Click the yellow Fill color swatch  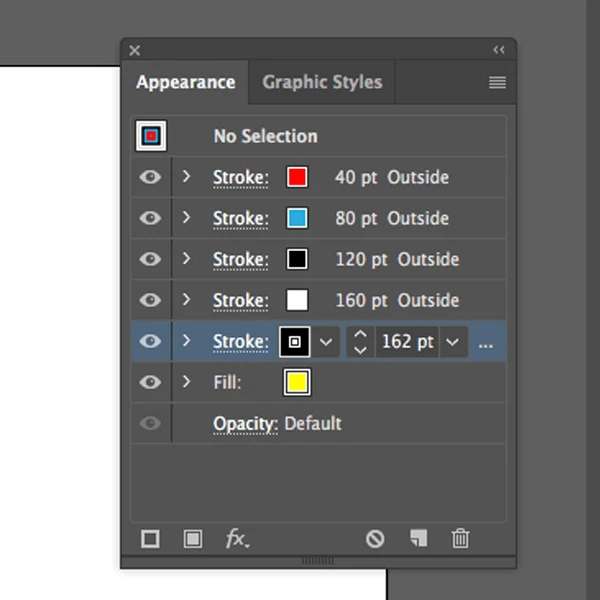pos(296,382)
